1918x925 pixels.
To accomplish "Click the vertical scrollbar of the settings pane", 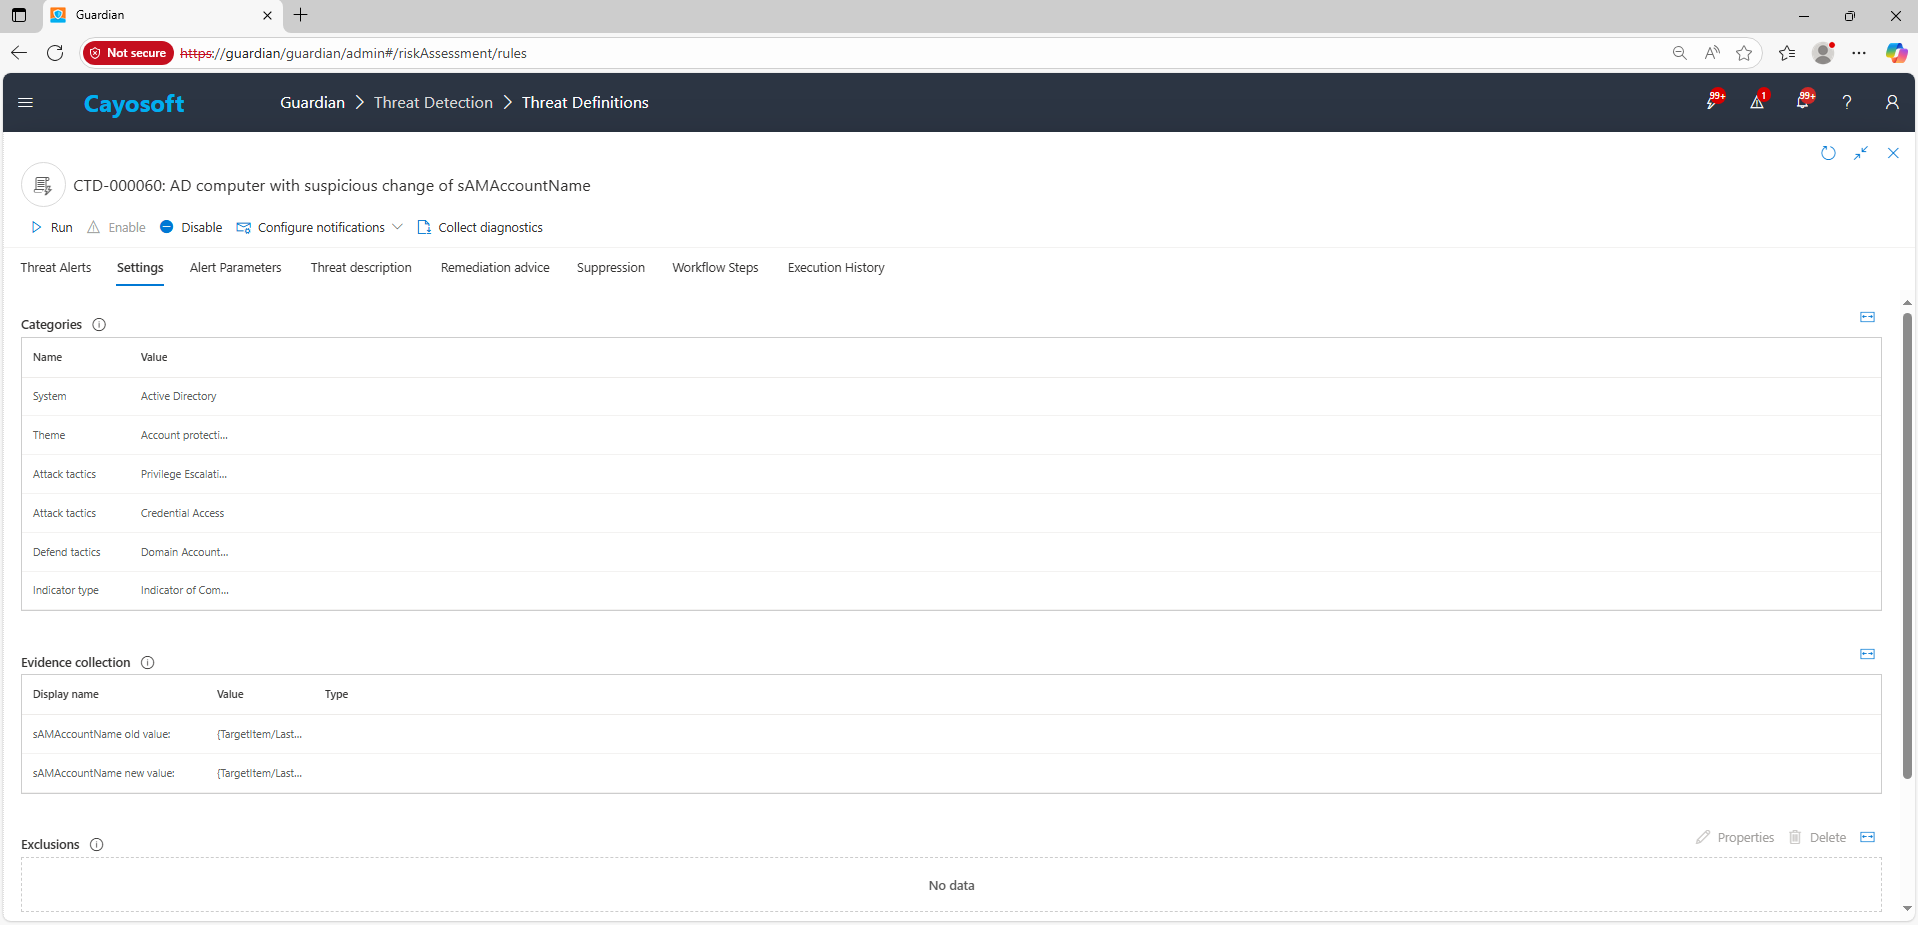I will 1907,545.
